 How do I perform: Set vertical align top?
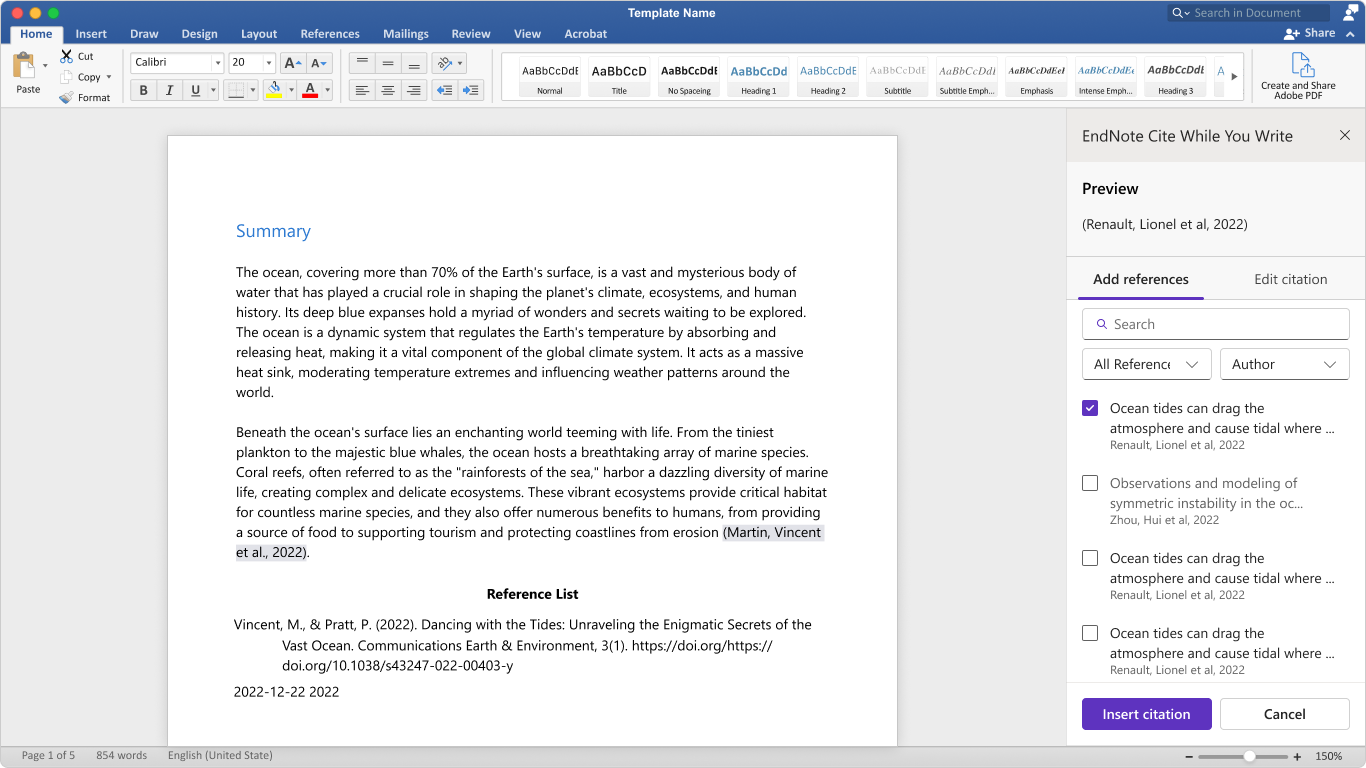[x=362, y=62]
